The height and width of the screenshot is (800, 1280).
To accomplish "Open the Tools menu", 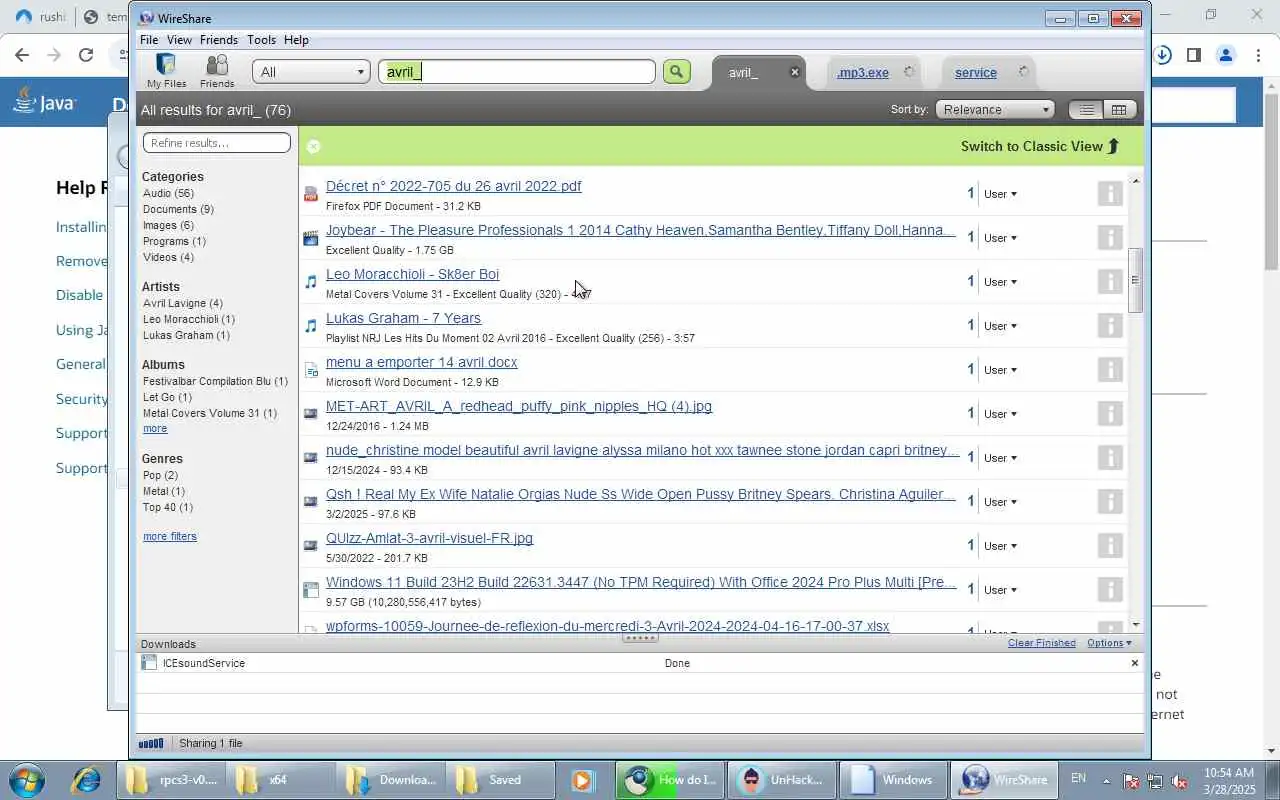I will pos(261,40).
